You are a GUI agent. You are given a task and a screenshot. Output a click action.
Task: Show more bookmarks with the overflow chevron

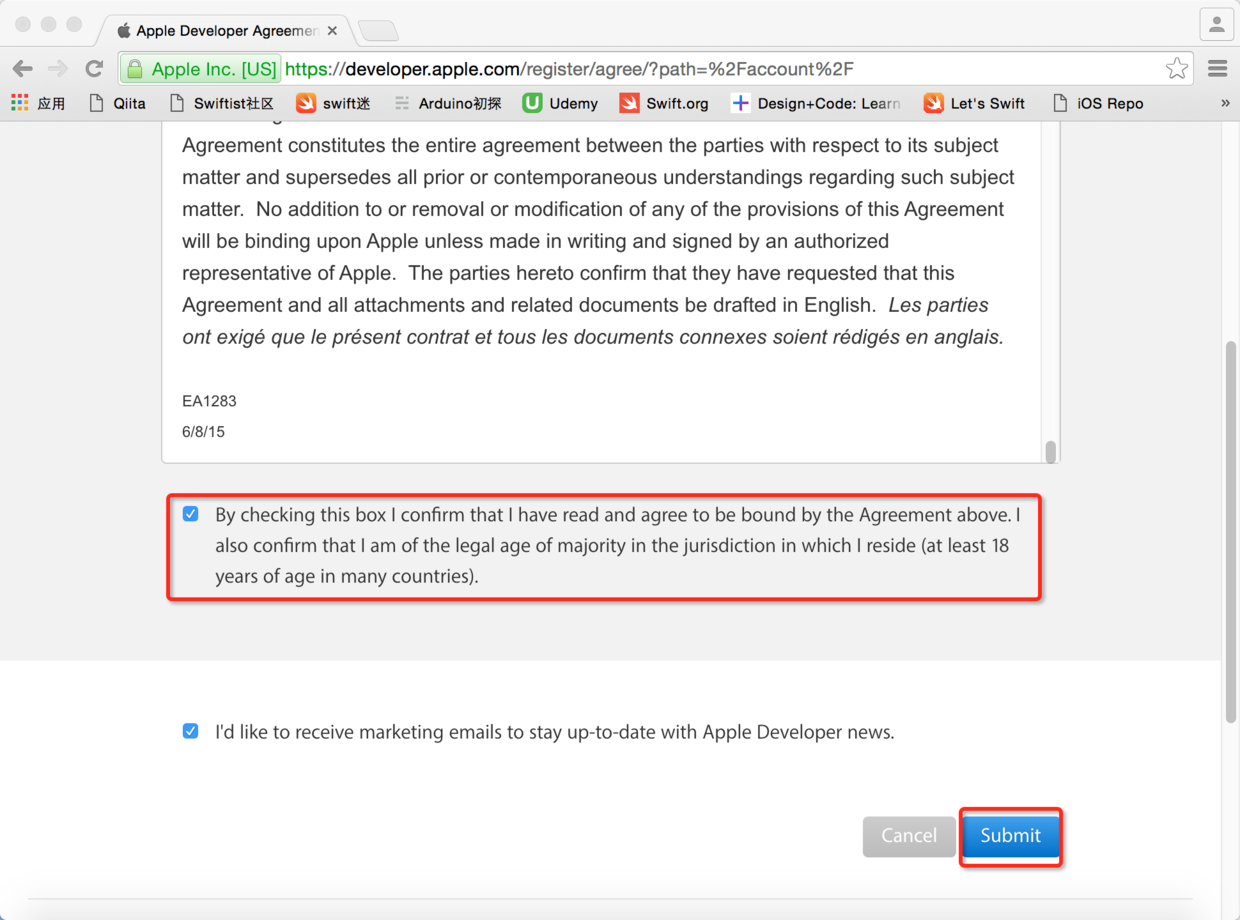pos(1225,103)
